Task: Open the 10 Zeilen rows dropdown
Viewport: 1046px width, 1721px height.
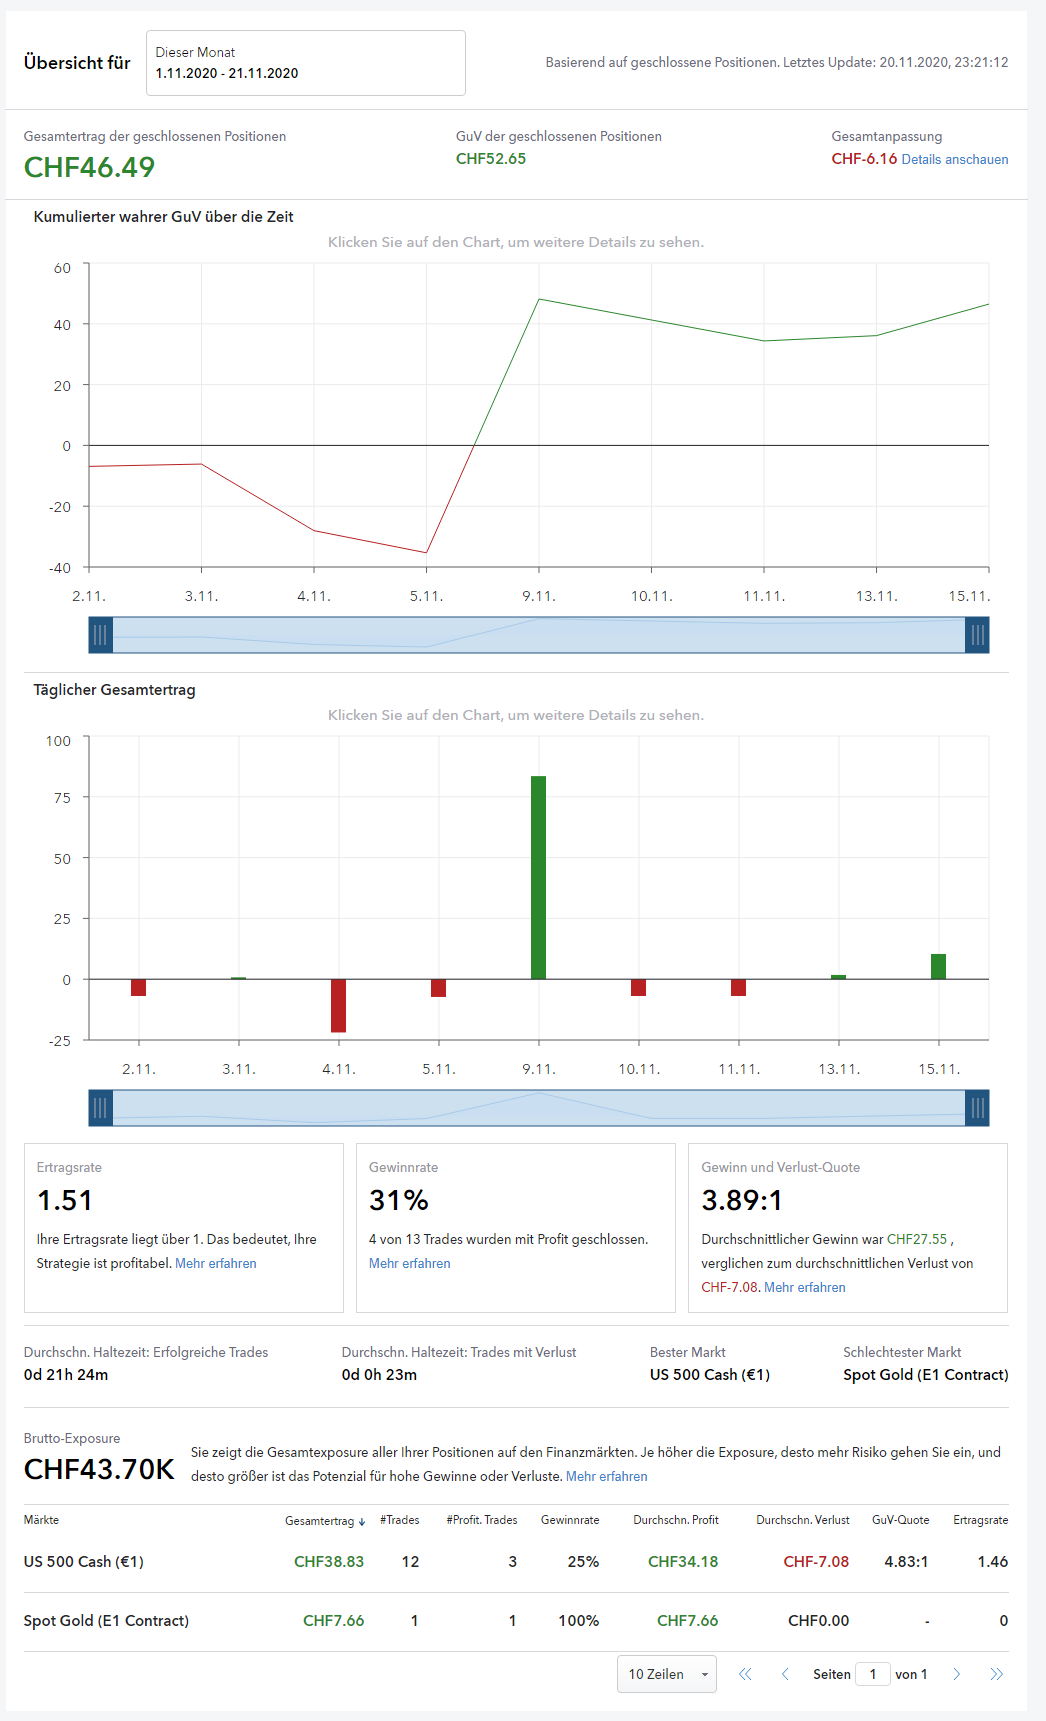Action: [x=666, y=1674]
